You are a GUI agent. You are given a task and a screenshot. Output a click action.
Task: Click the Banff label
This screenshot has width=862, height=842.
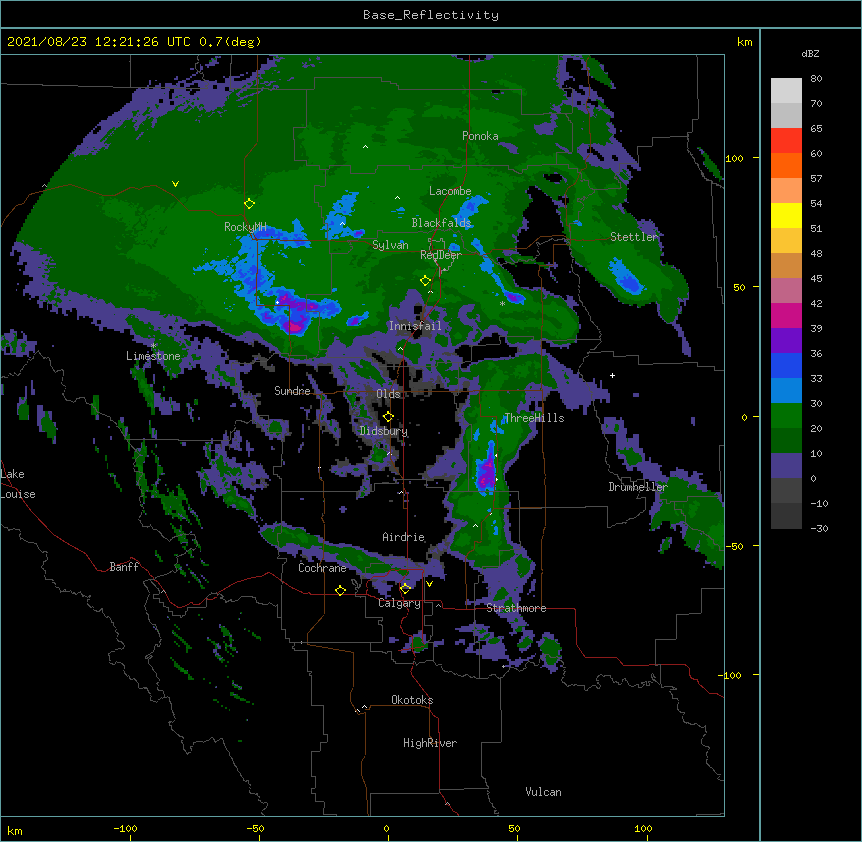pos(124,567)
